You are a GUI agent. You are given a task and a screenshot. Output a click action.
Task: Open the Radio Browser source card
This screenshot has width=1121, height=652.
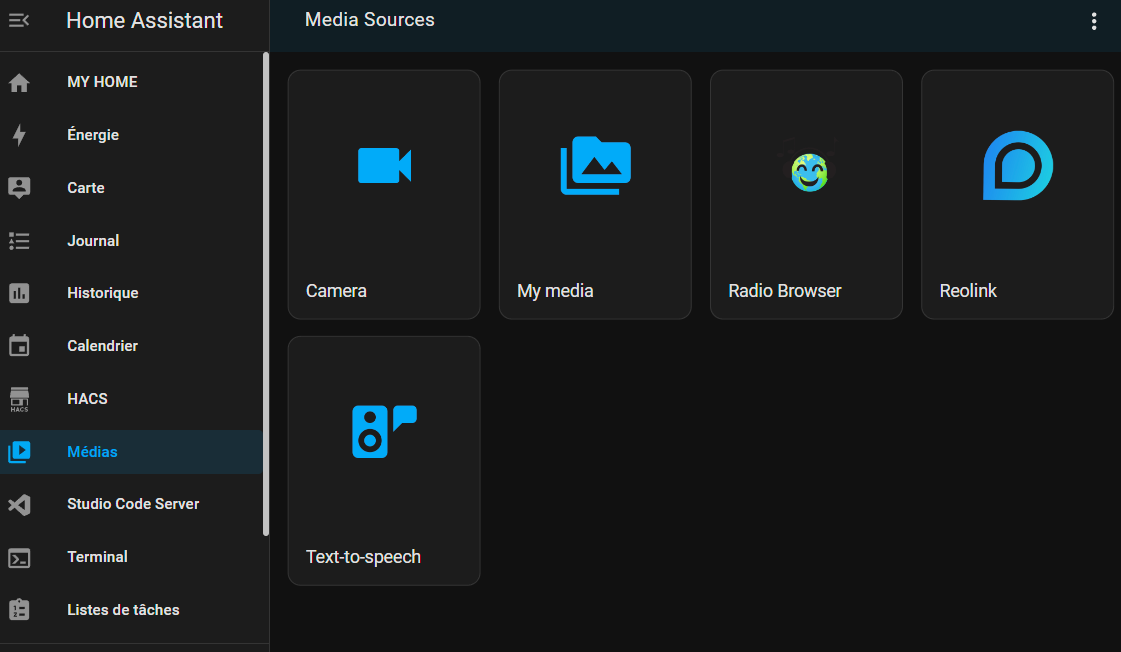tap(806, 194)
